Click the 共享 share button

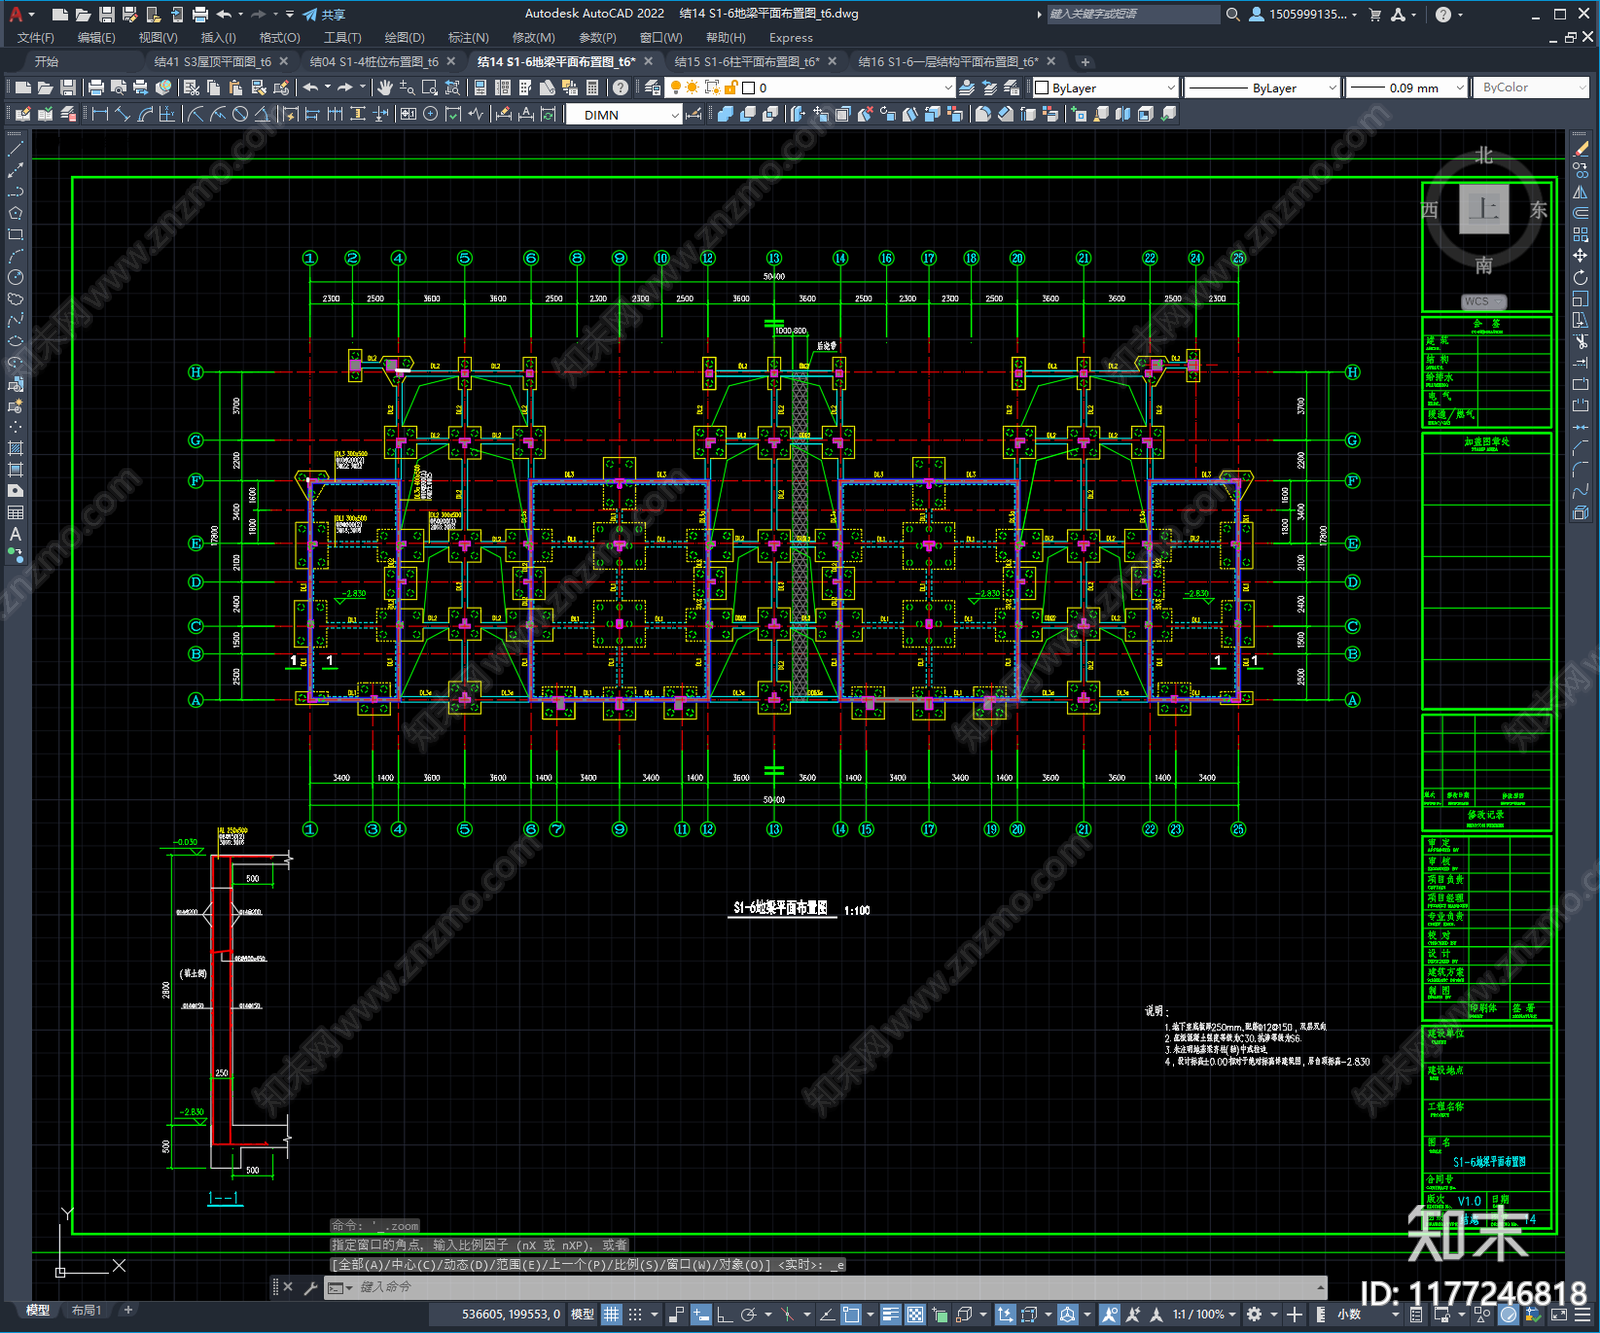[x=324, y=14]
